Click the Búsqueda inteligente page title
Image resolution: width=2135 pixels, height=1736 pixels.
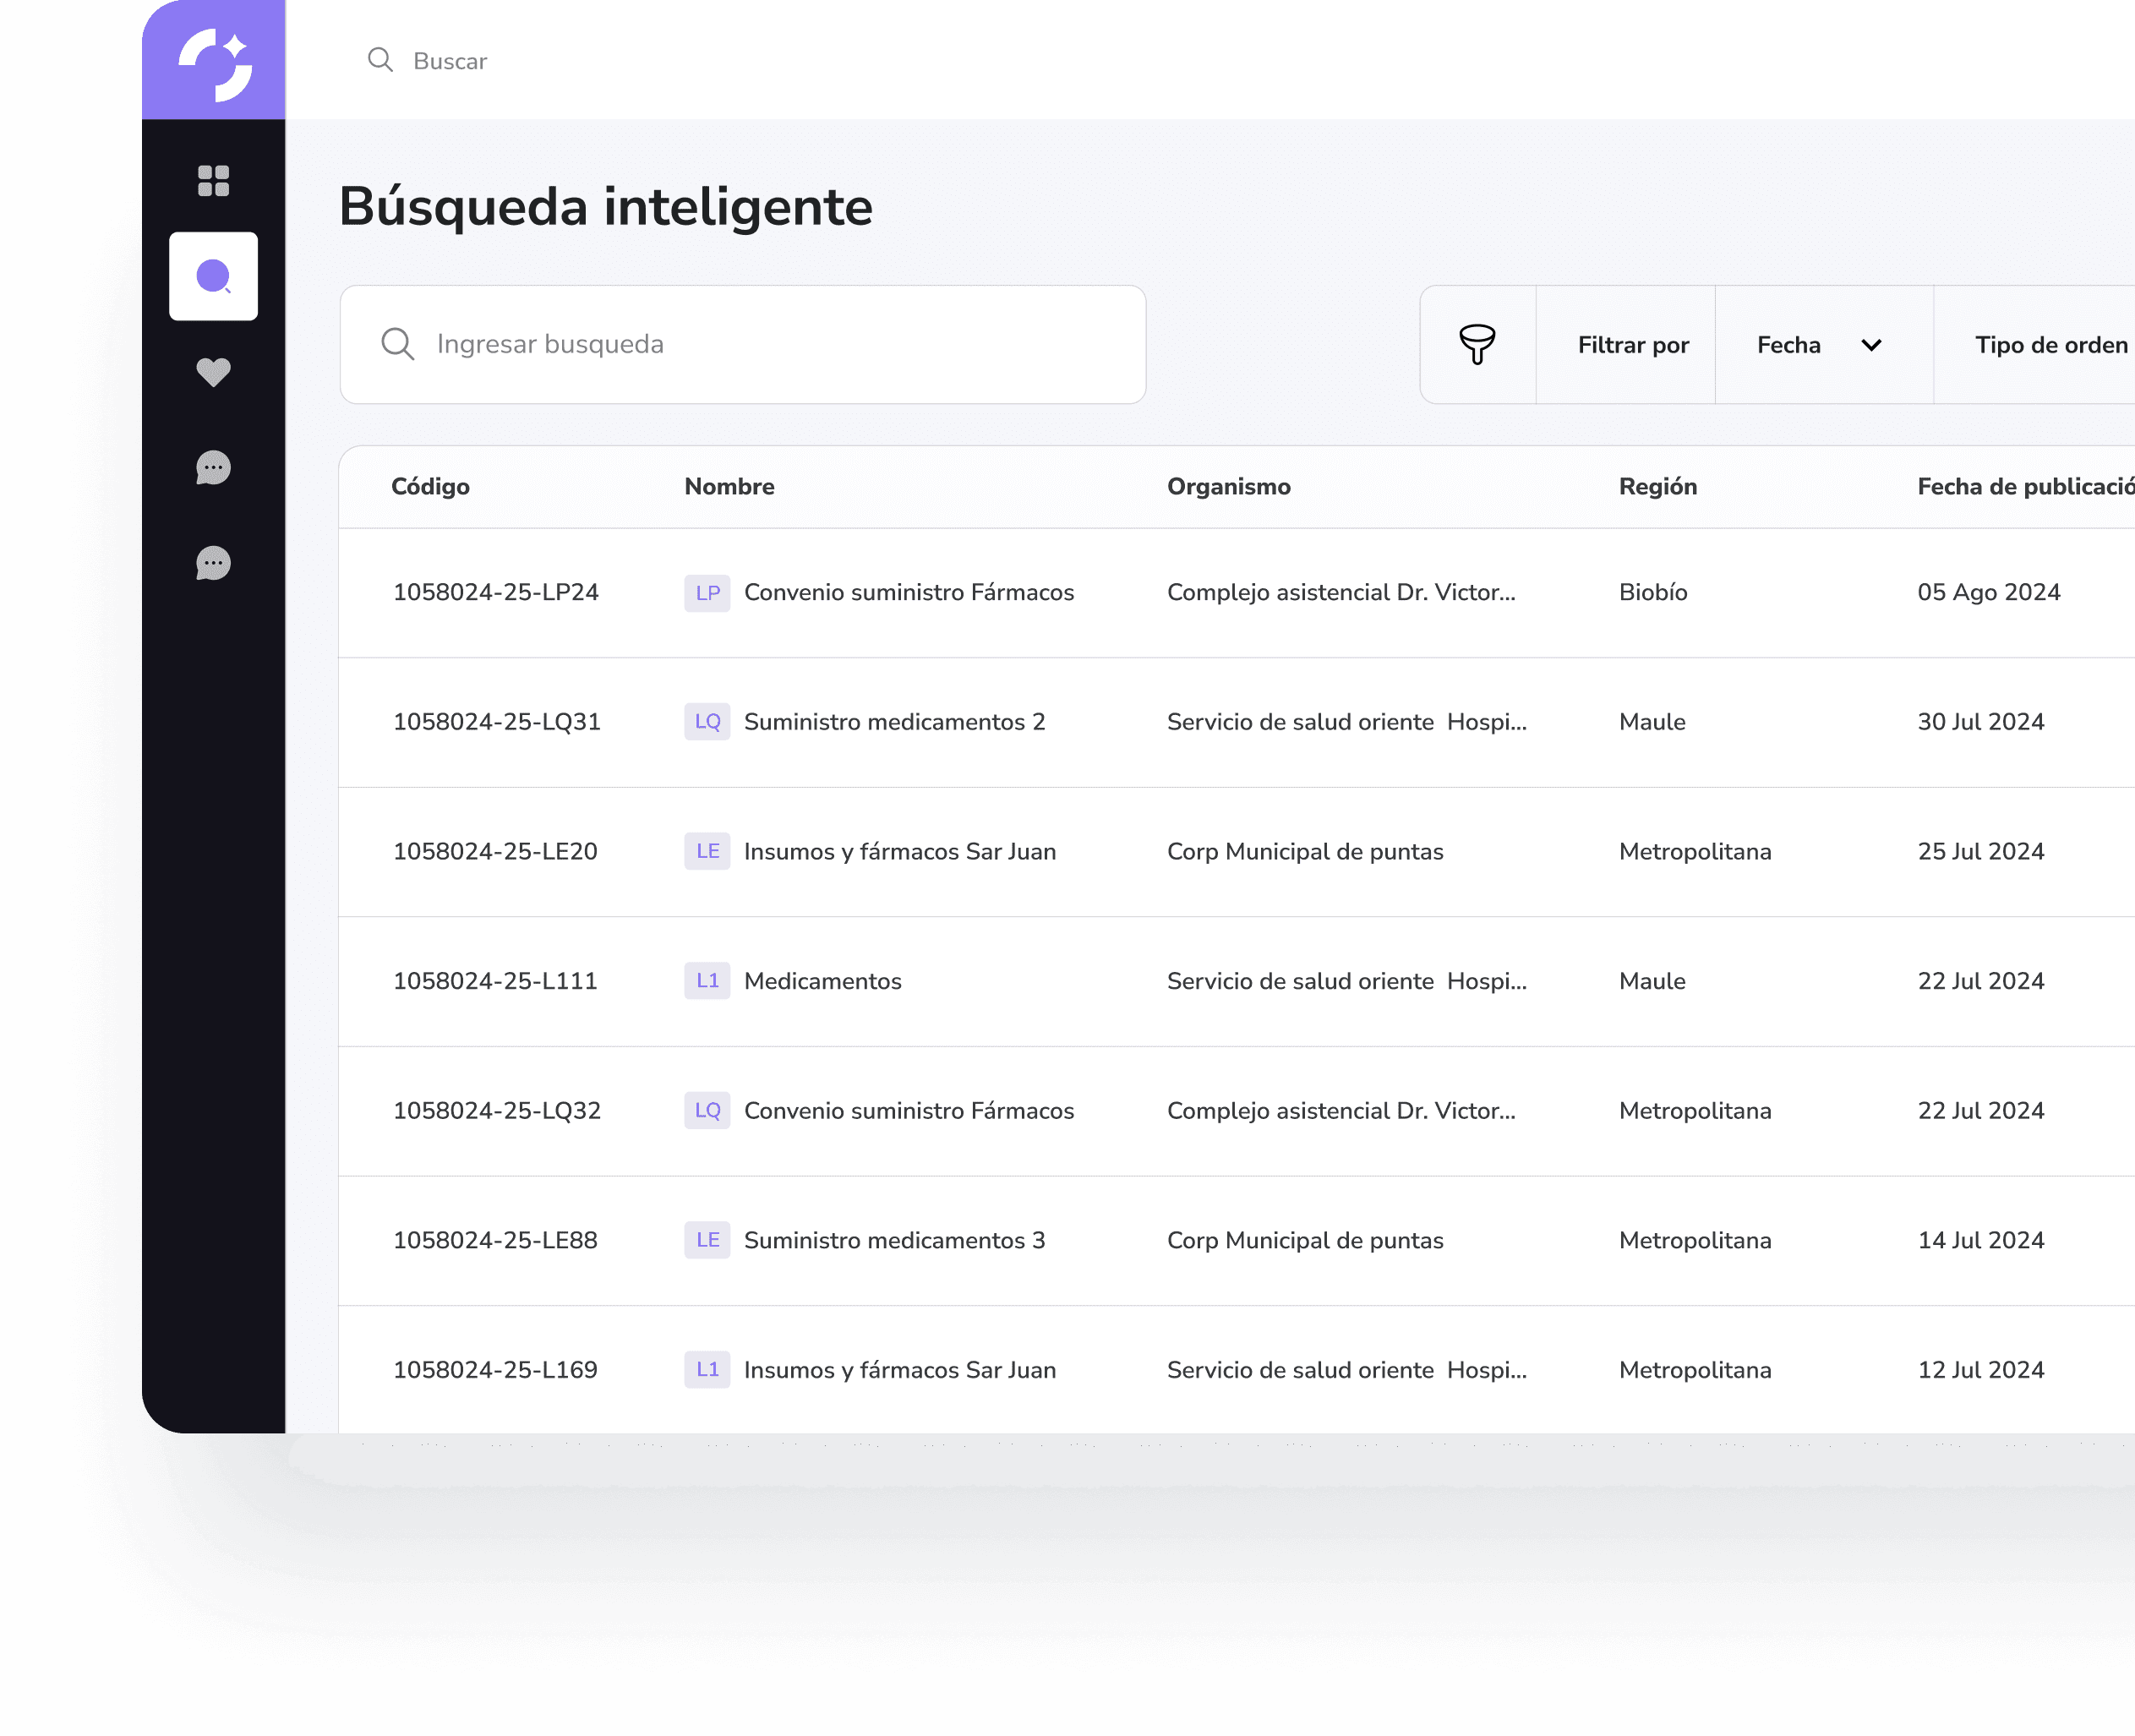click(605, 208)
